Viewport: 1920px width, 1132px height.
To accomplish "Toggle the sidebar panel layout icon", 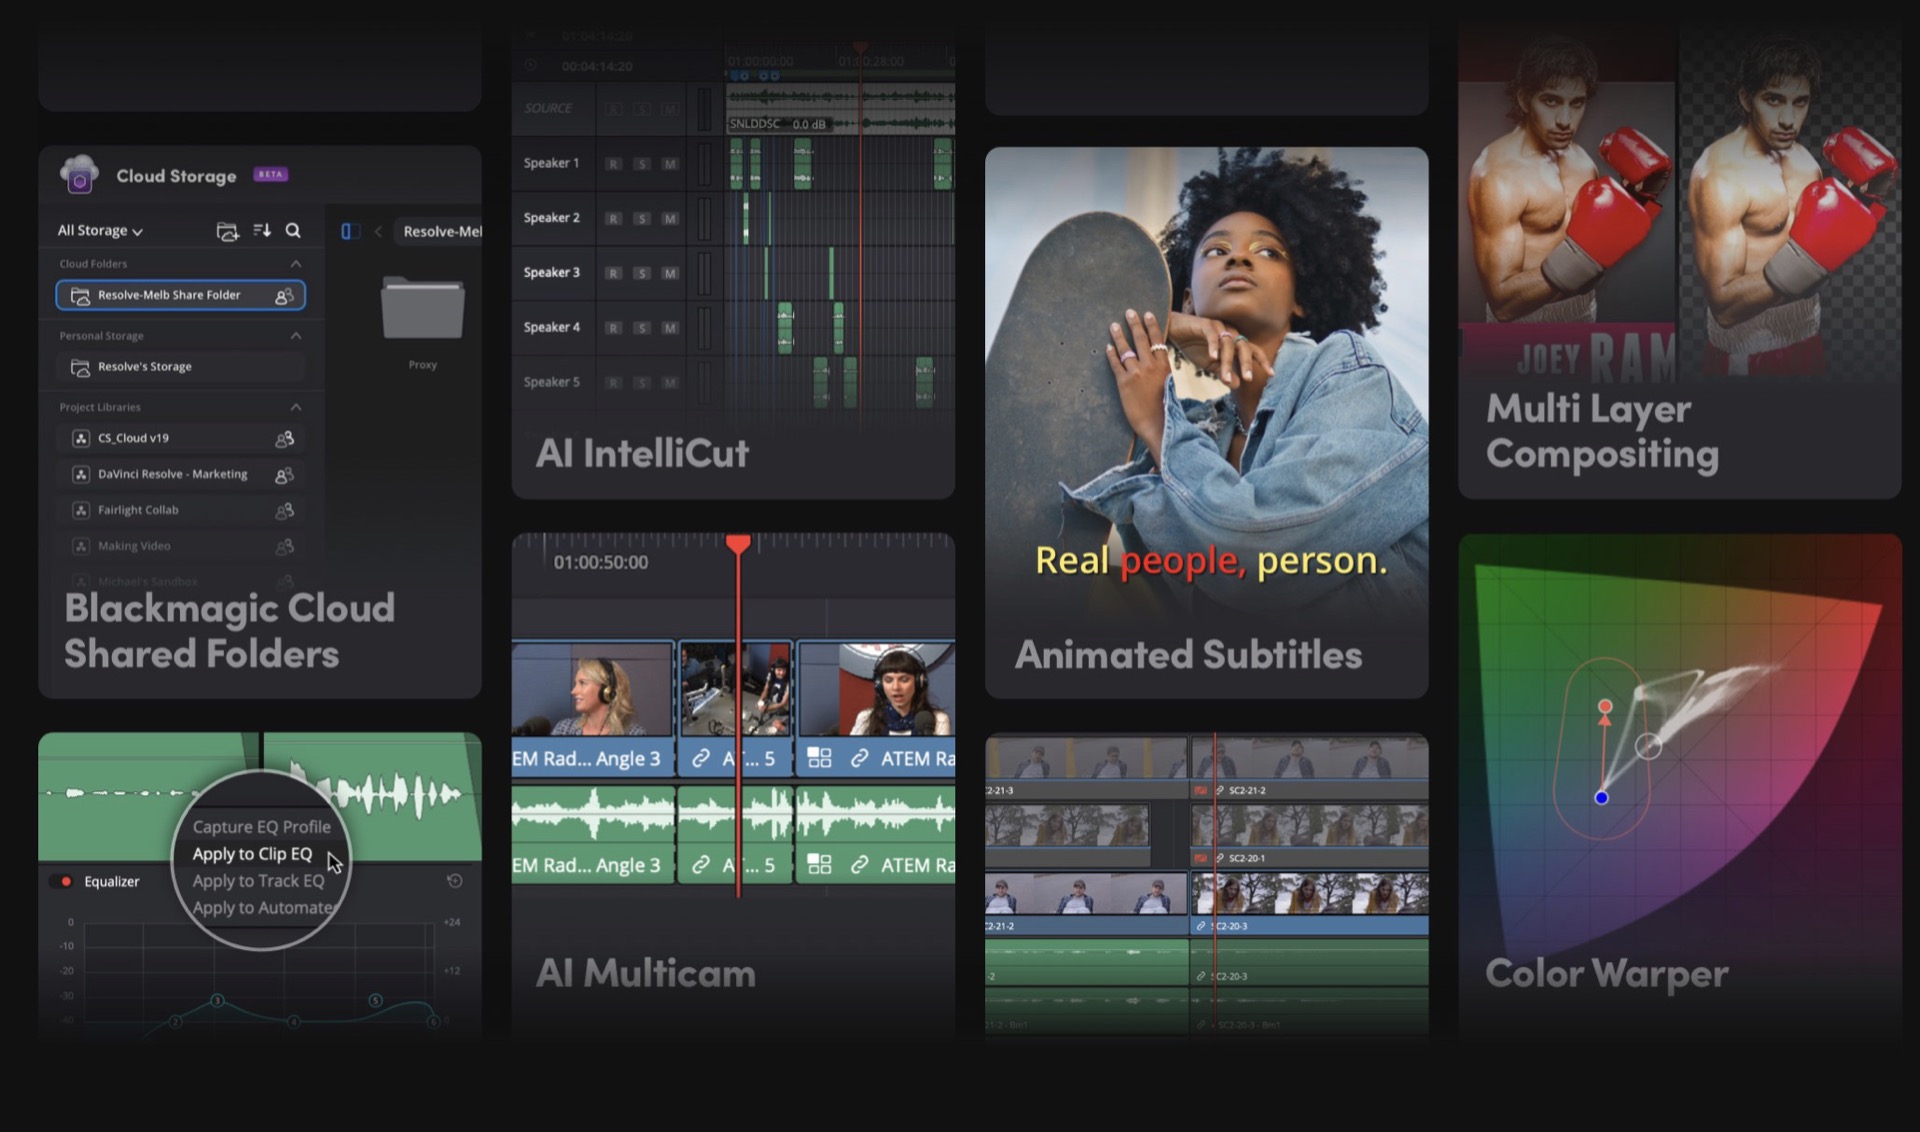I will (349, 231).
